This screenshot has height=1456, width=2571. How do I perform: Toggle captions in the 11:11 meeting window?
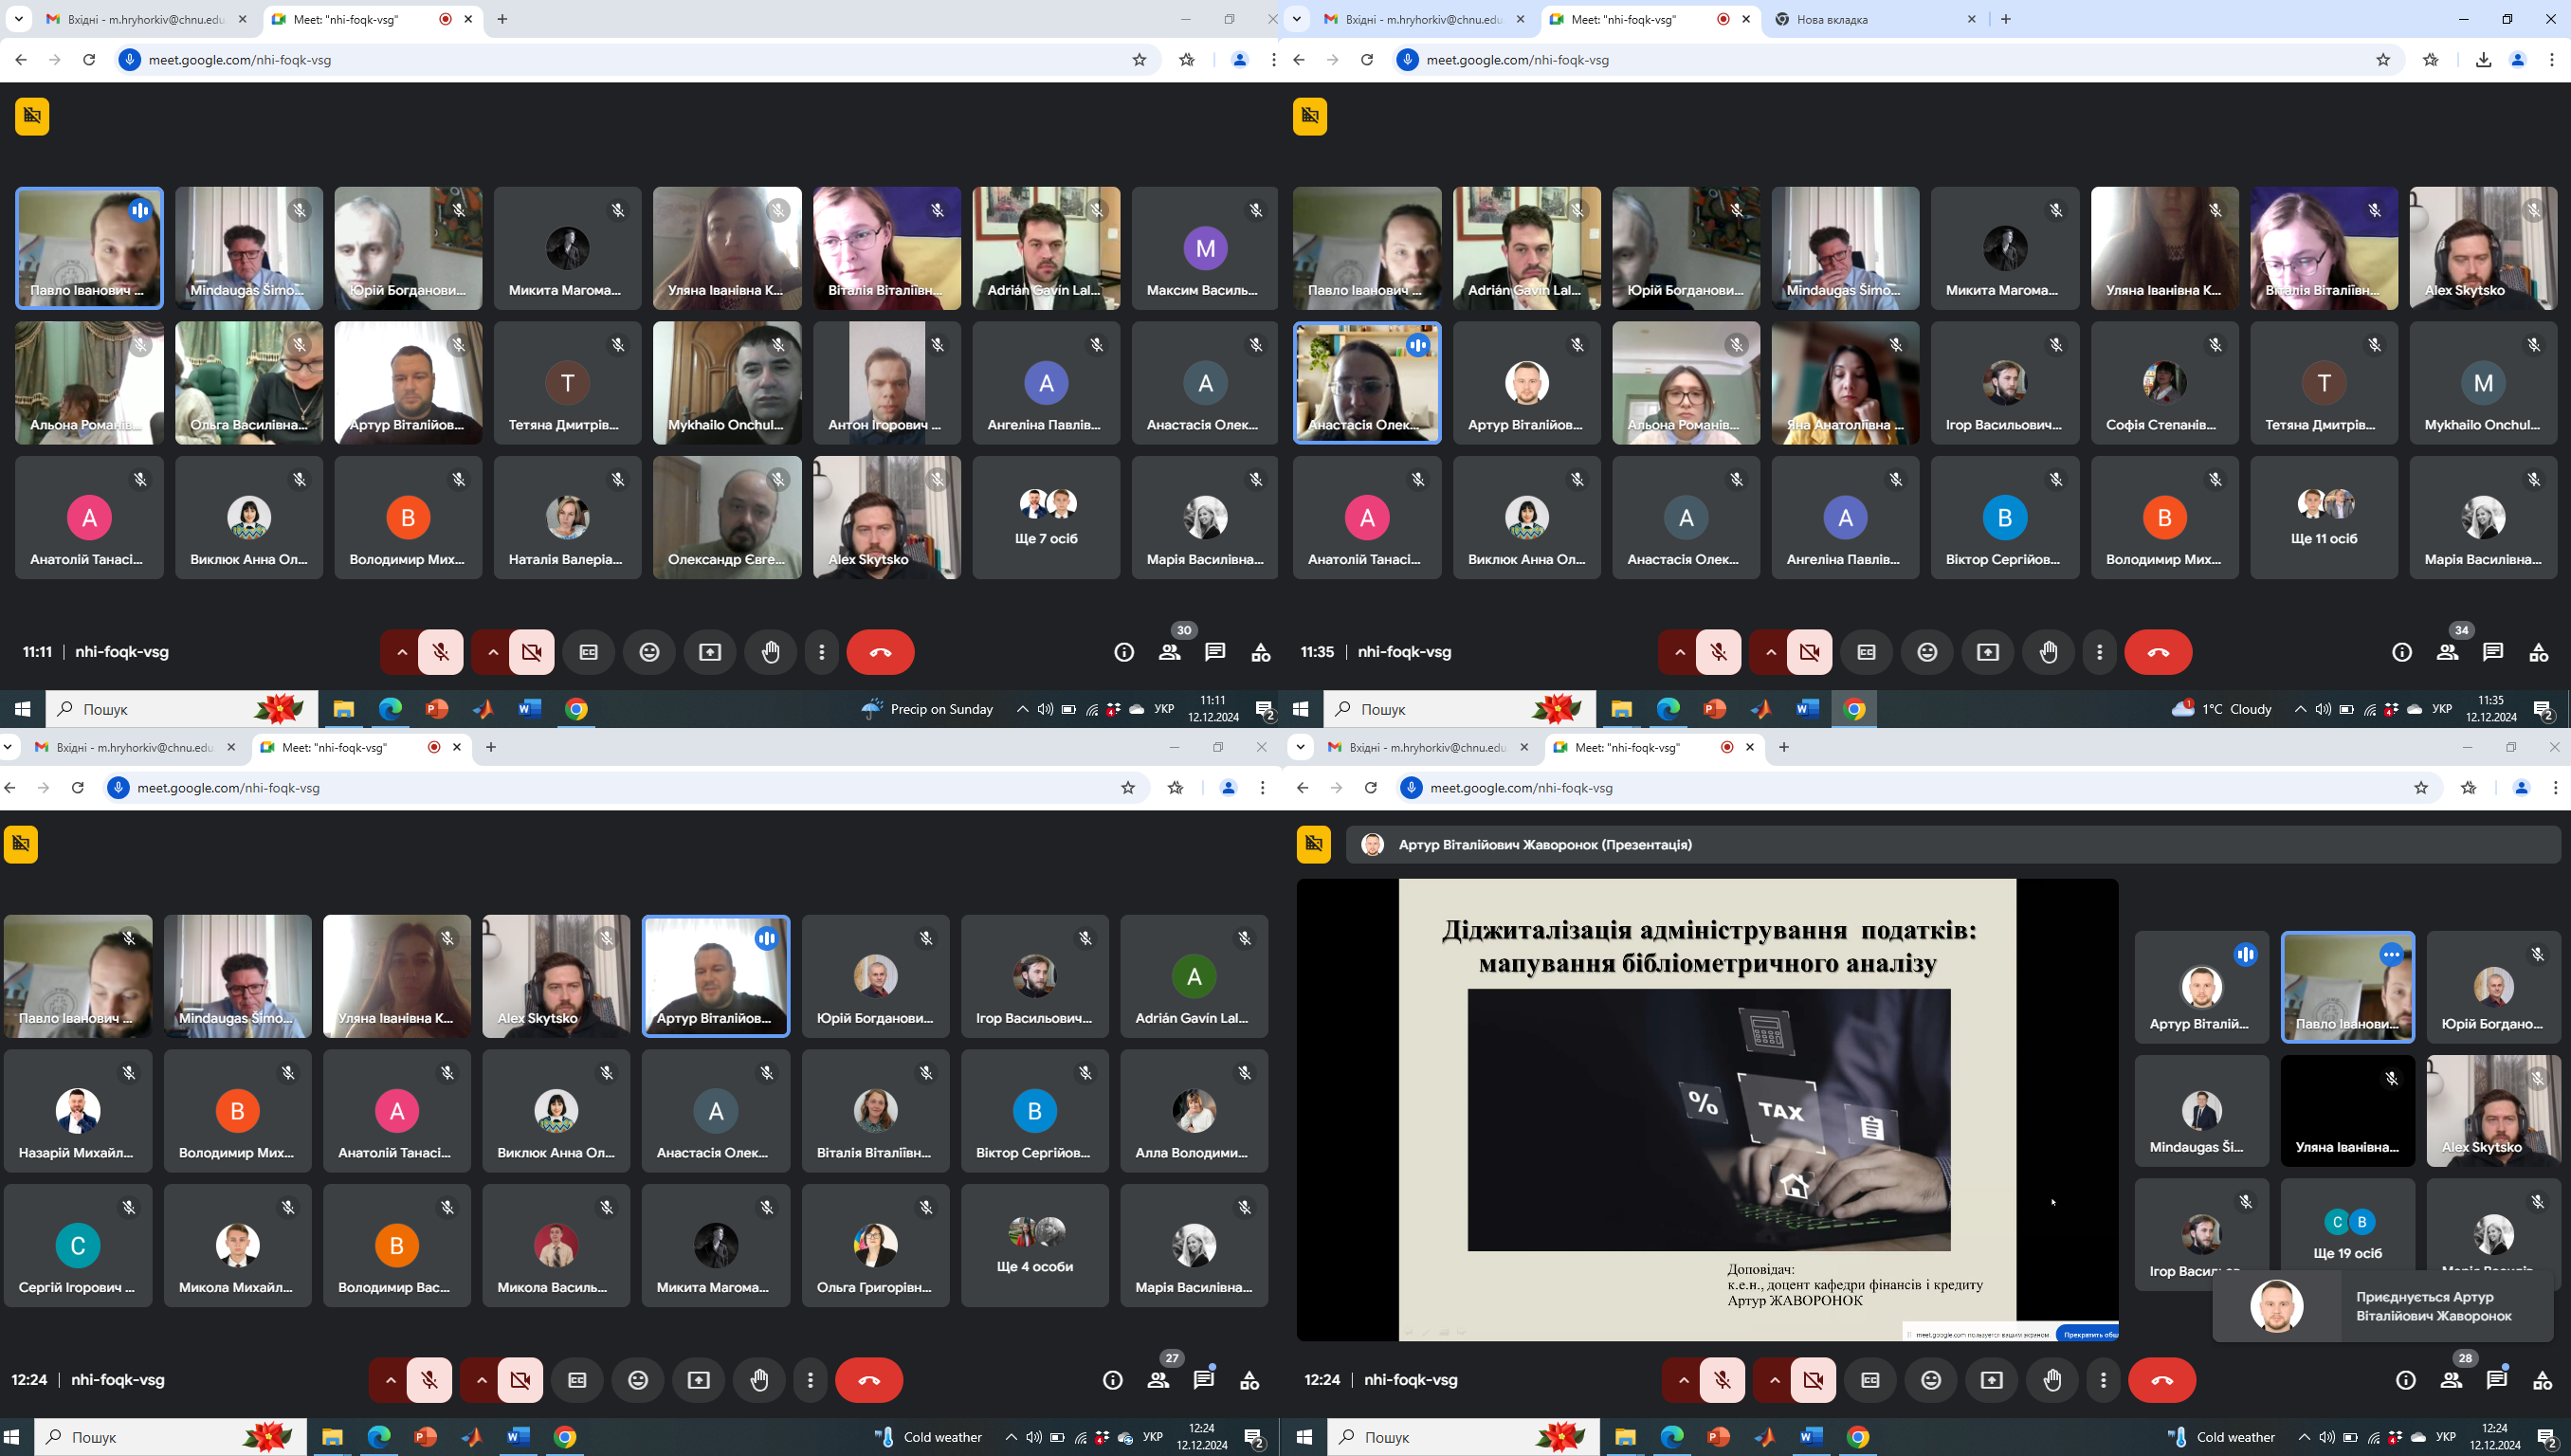pos(589,652)
